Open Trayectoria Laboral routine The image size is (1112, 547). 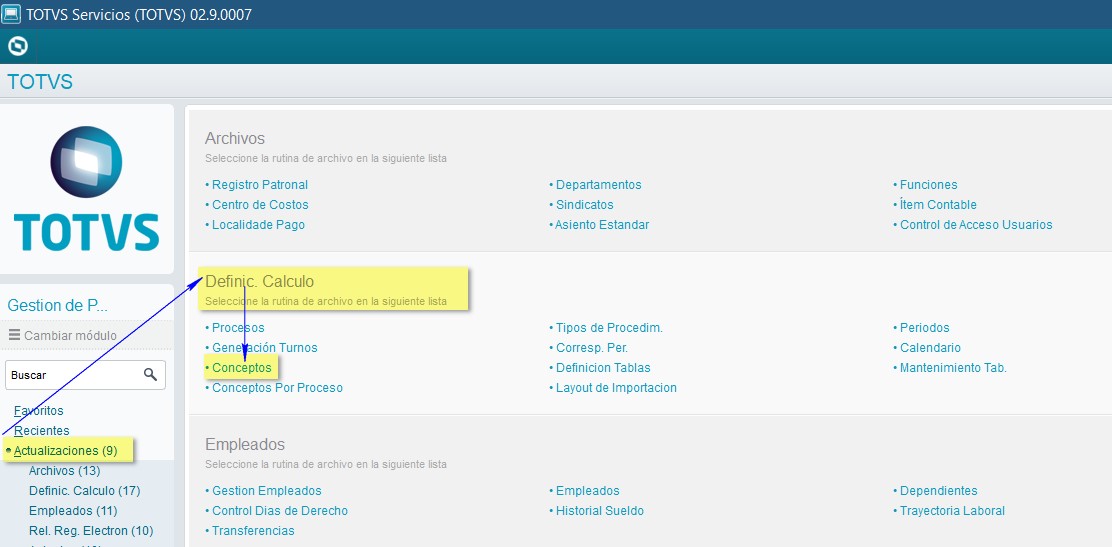point(952,510)
